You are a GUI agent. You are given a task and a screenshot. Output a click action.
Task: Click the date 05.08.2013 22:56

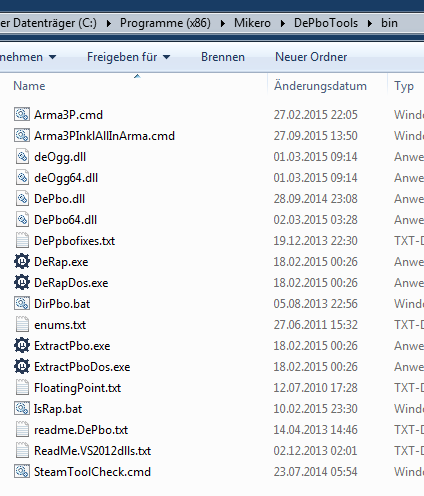315,304
